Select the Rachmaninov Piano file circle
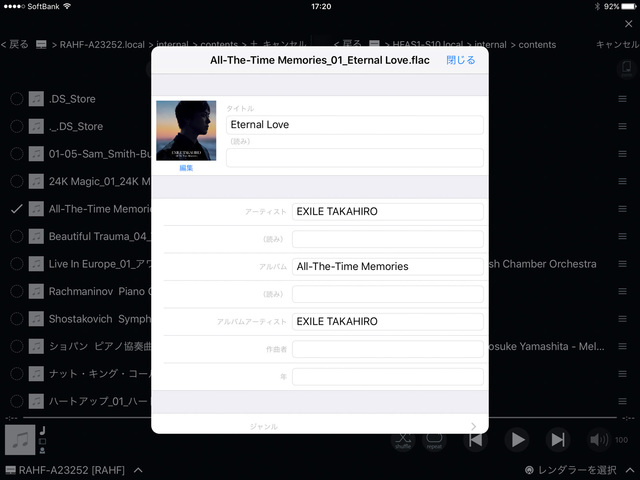The image size is (640, 480). point(17,291)
